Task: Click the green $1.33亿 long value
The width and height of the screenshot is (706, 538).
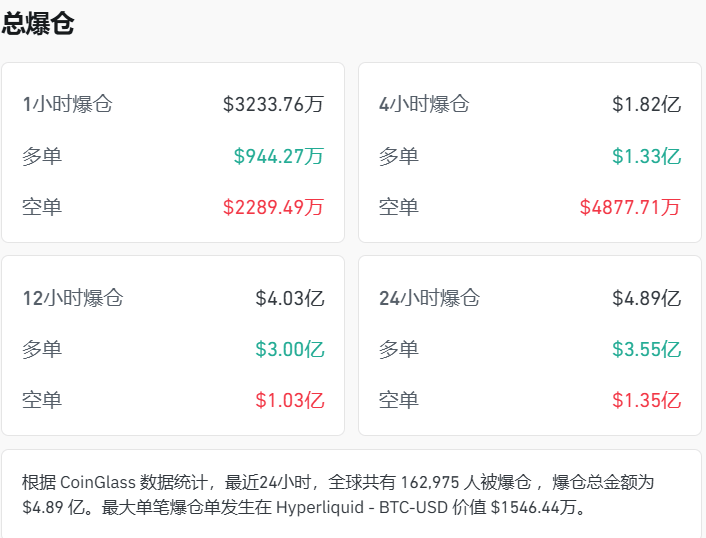Action: pyautogui.click(x=646, y=156)
